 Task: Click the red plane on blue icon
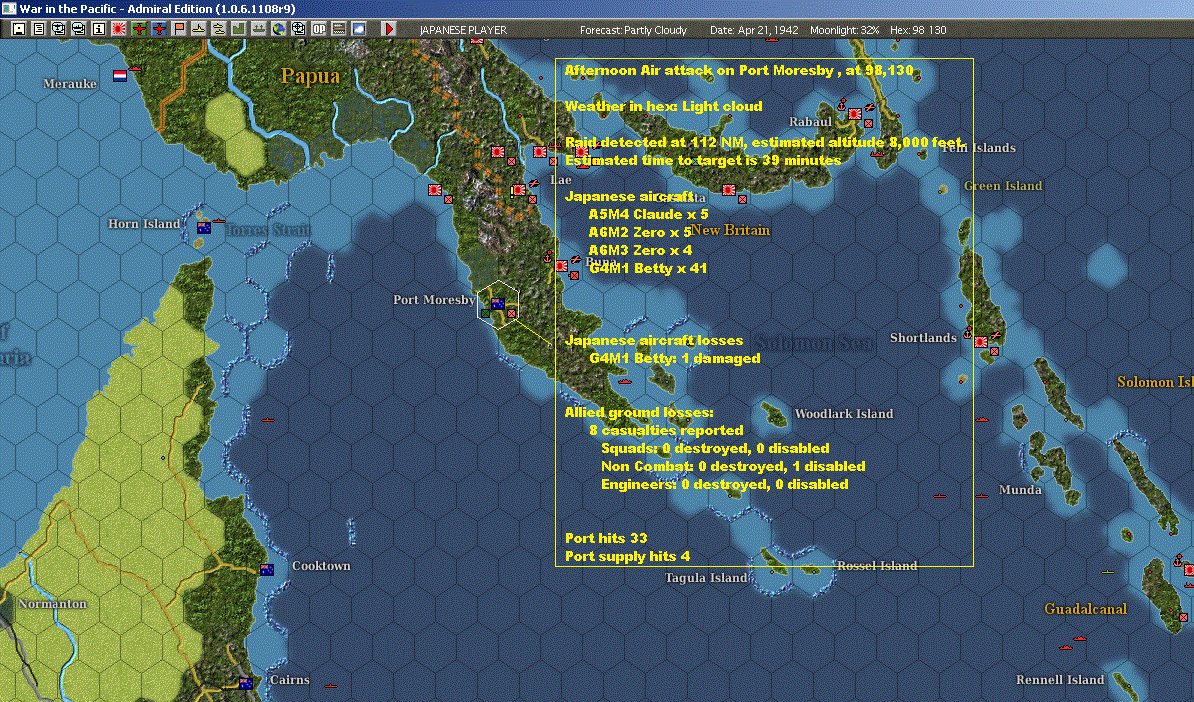click(158, 29)
